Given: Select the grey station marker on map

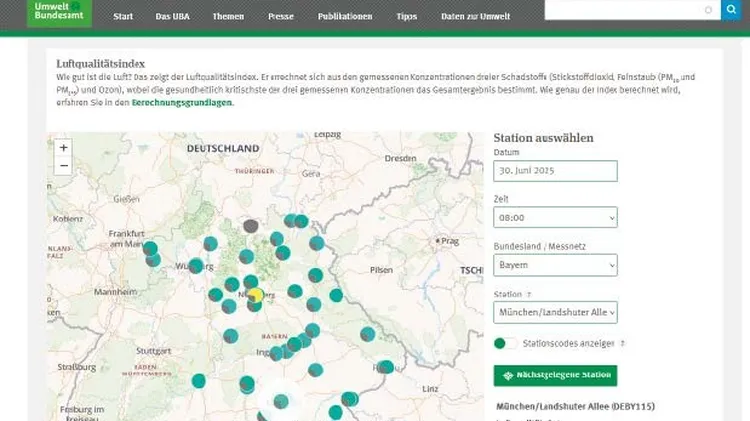Looking at the screenshot, I should (x=251, y=226).
